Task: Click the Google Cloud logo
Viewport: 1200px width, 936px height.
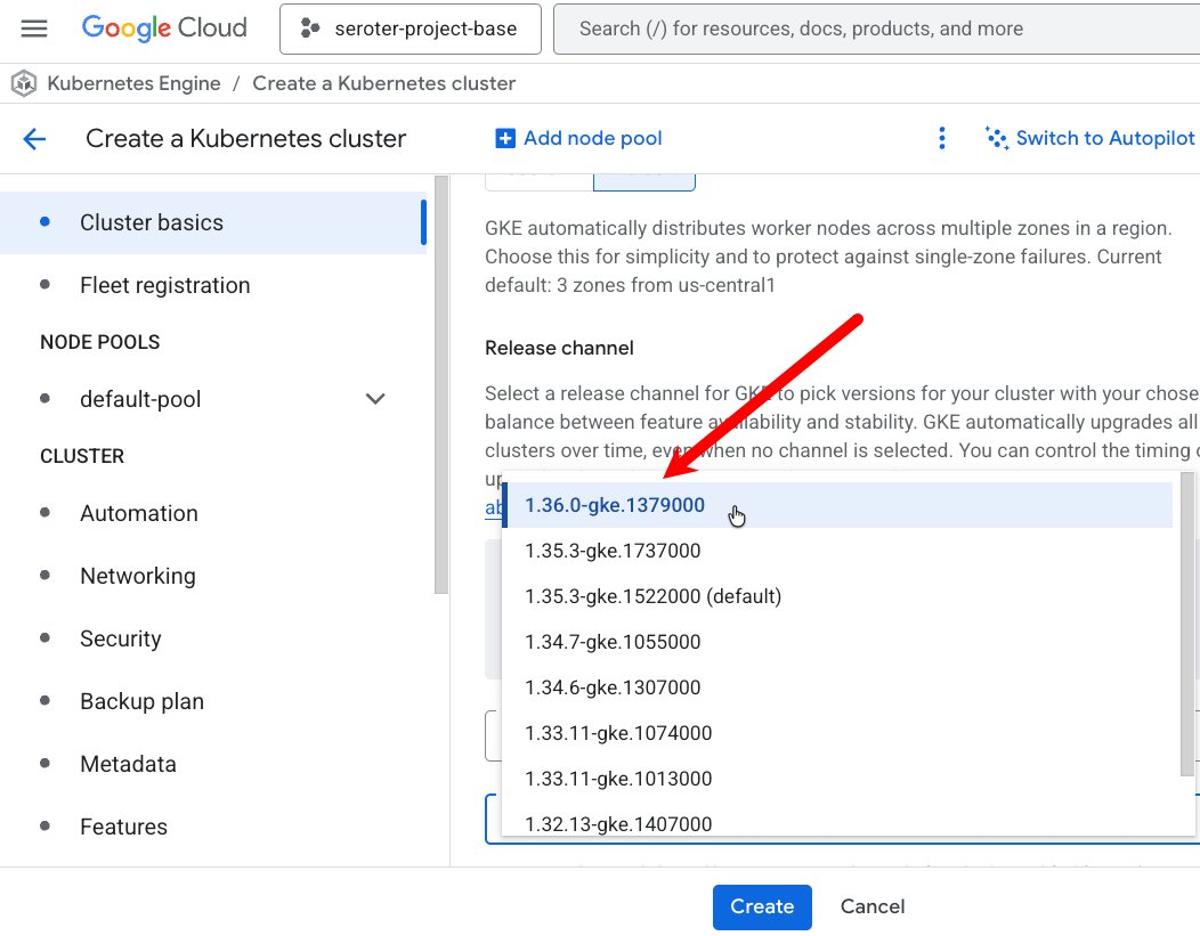Action: point(164,28)
